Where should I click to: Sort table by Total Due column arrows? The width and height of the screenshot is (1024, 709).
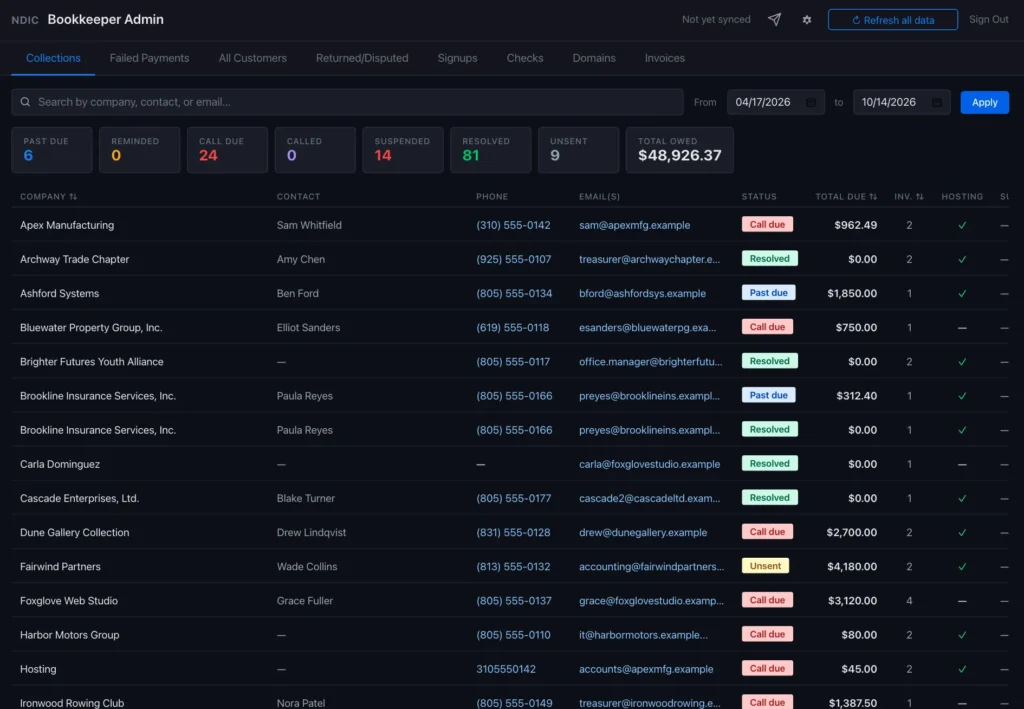(873, 197)
